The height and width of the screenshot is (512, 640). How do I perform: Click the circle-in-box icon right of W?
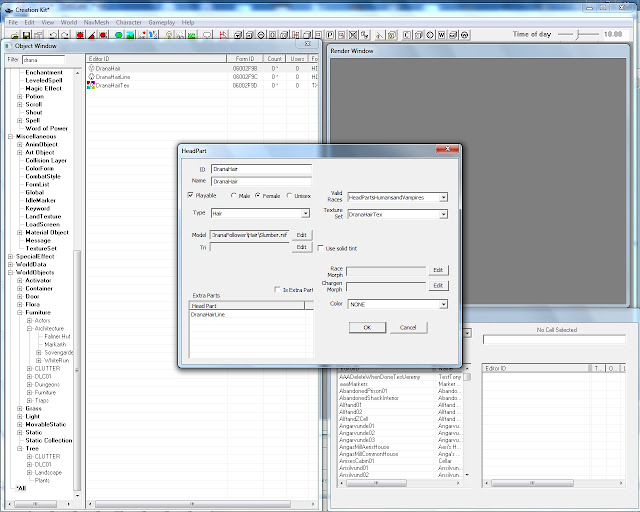[x=453, y=35]
